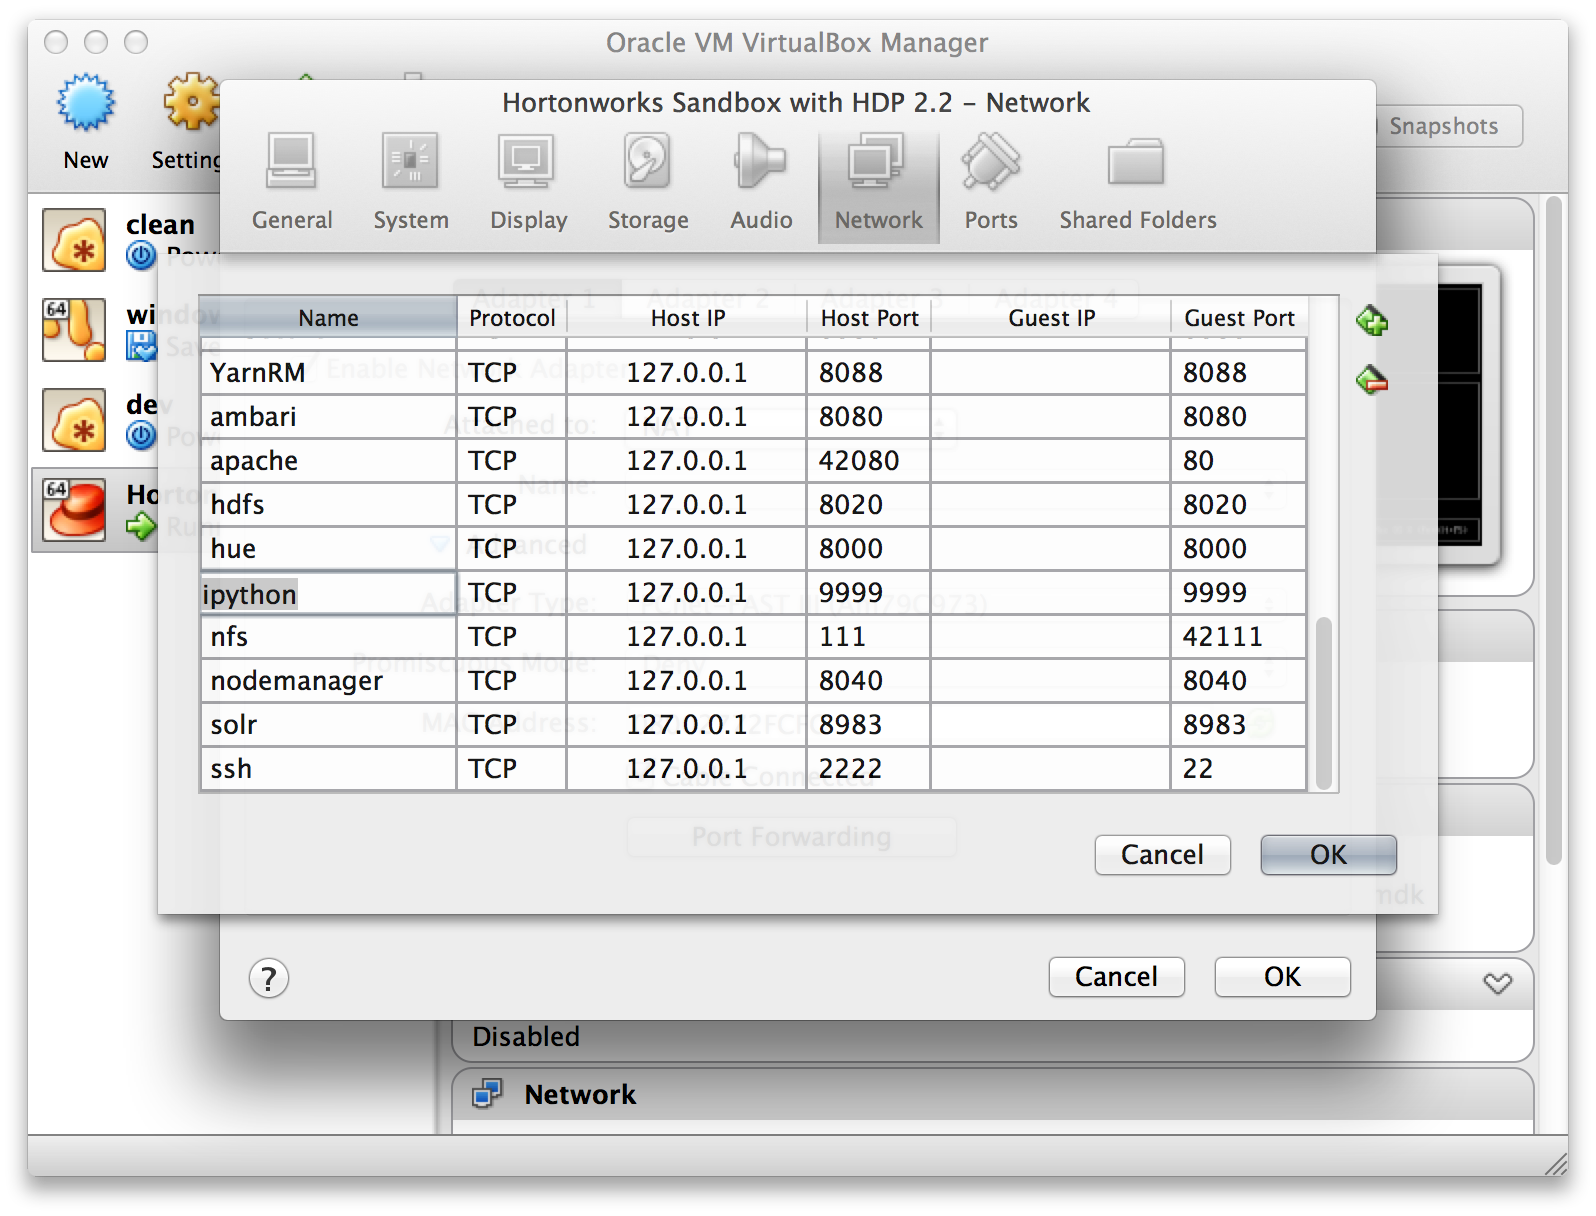Click host port 42080 for apache

click(x=869, y=460)
